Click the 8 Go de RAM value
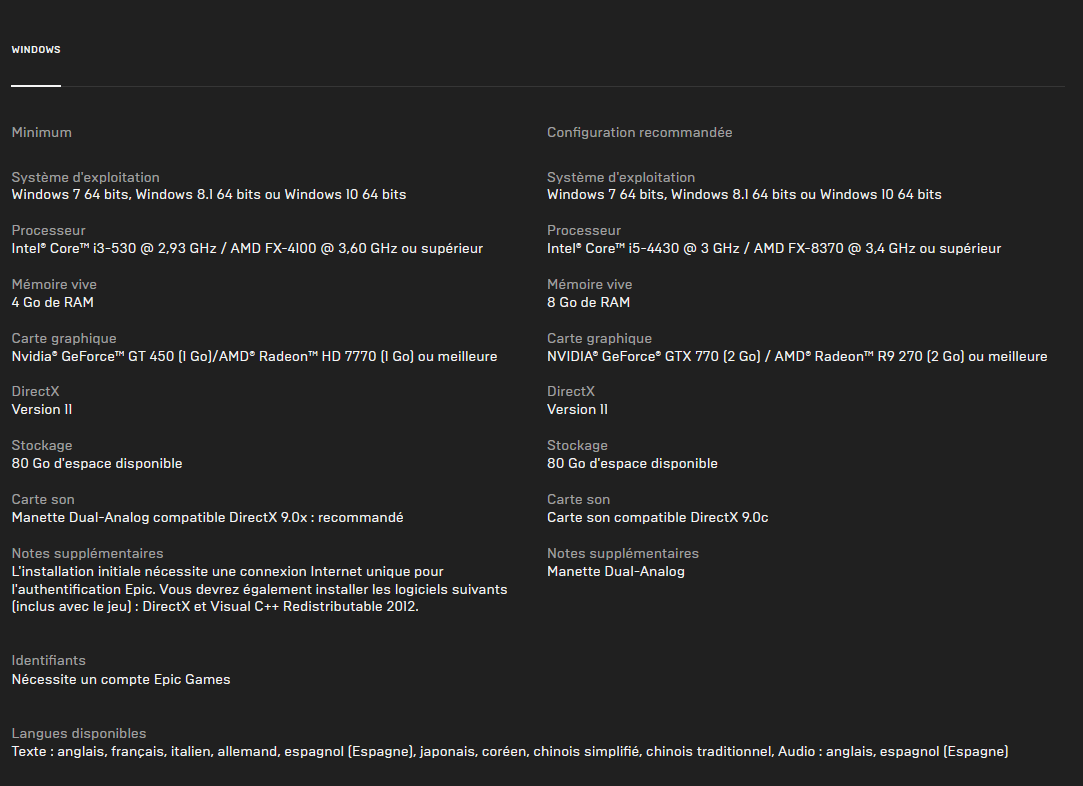 [588, 303]
